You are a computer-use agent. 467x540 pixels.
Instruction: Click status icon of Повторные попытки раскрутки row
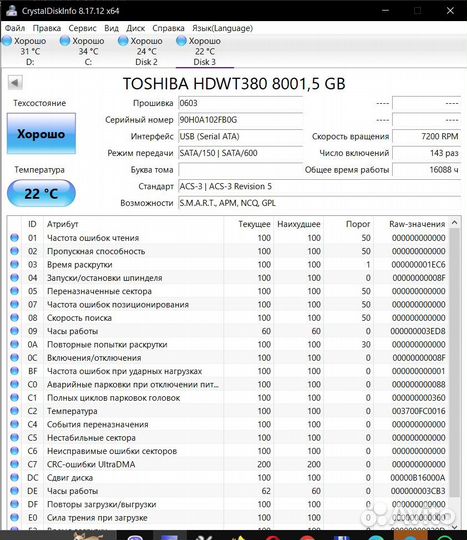pos(14,344)
